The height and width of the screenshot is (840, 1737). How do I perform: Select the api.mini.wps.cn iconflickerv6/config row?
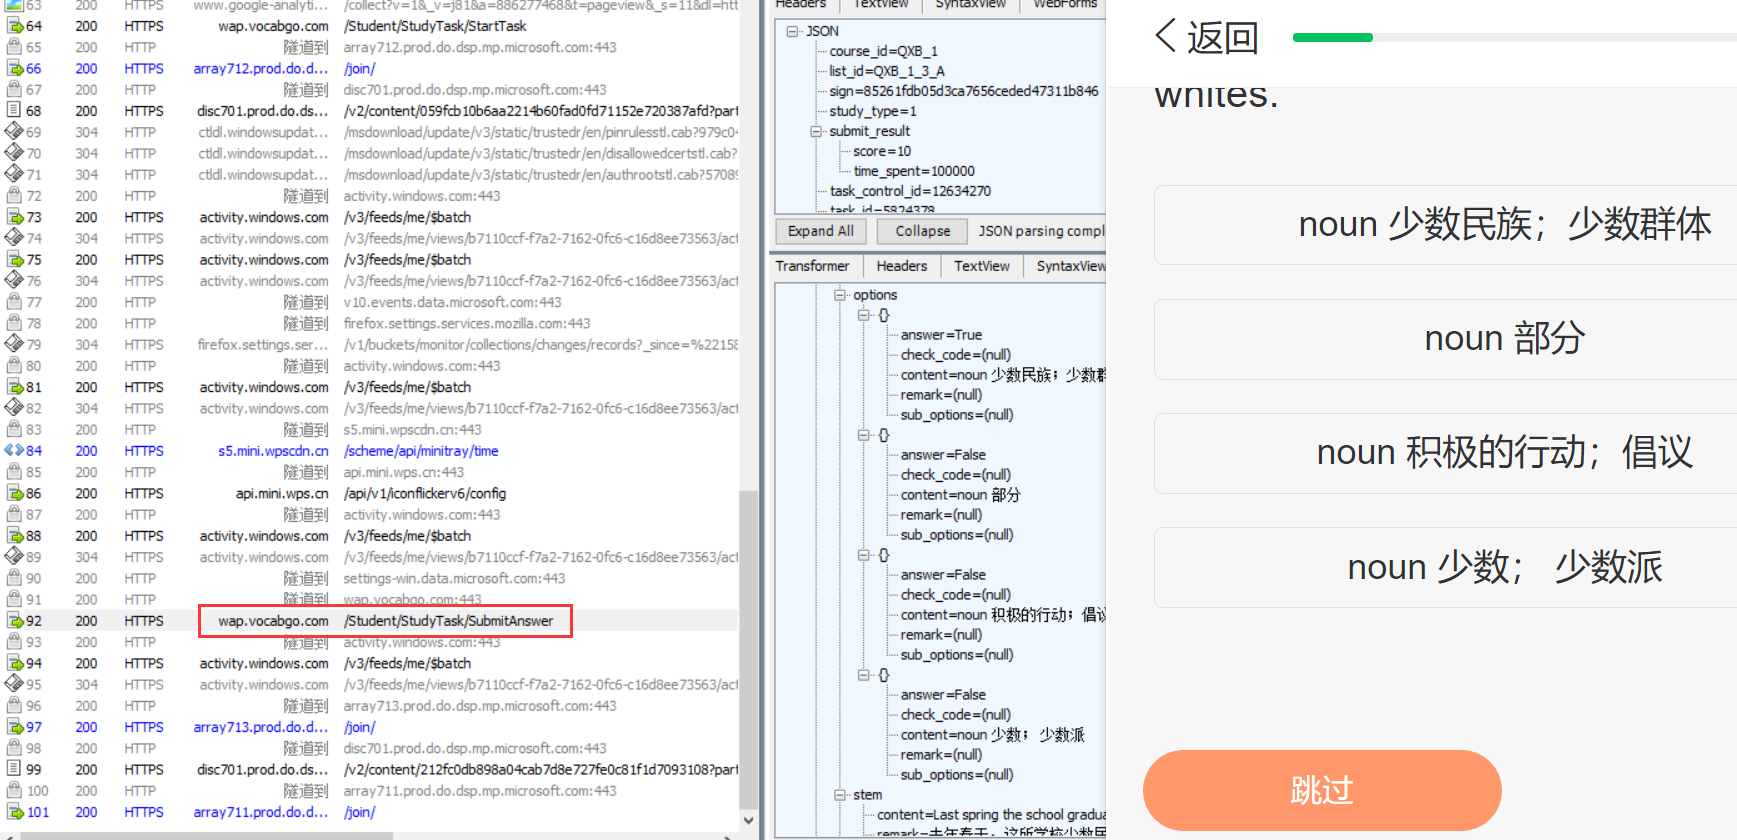coord(370,493)
